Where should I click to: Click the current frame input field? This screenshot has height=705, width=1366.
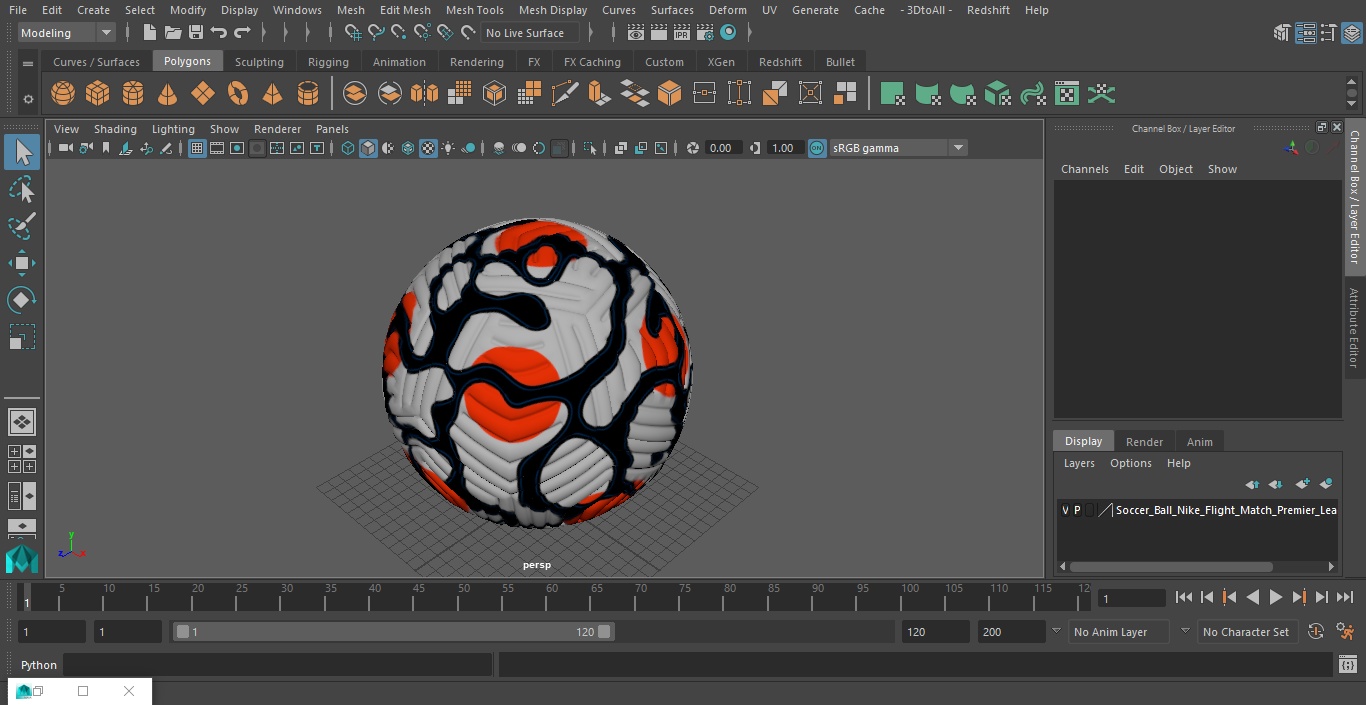pos(1132,599)
